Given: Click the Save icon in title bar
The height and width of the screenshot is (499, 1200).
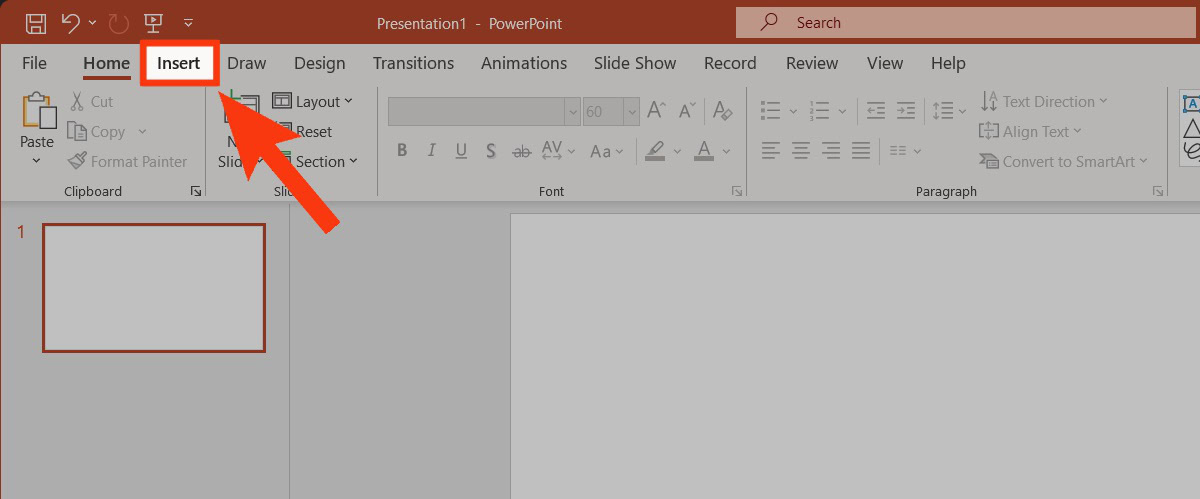Looking at the screenshot, I should click(x=35, y=22).
